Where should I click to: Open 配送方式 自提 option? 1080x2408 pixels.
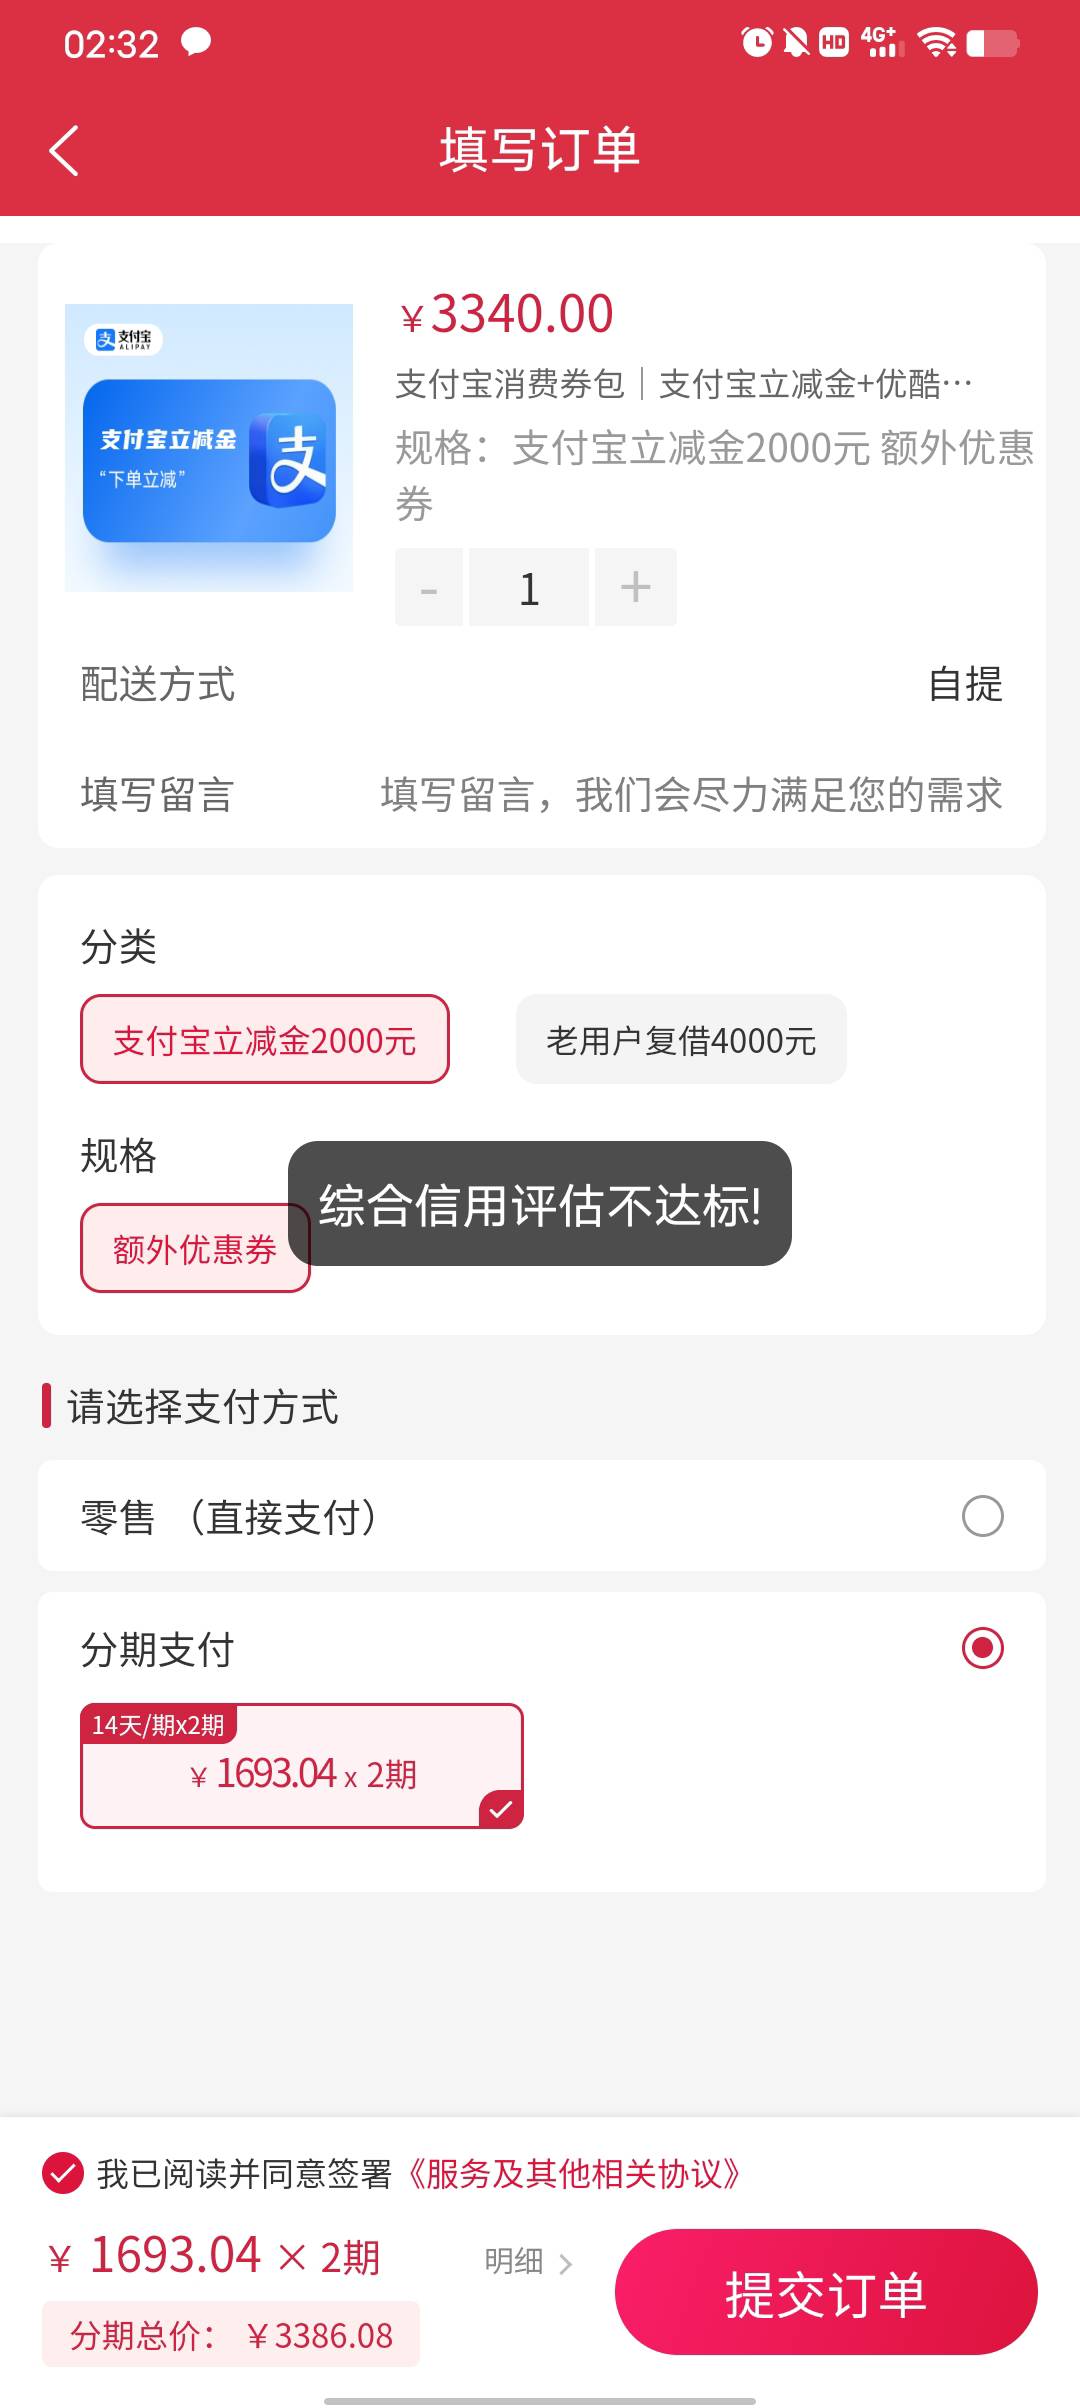964,685
